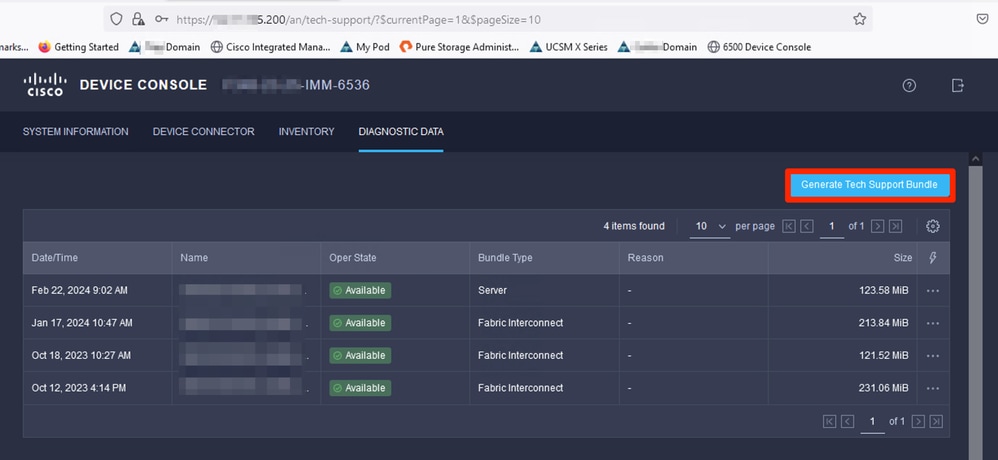Click the 213.84 MiB size value
Screen dimensions: 998x460
tap(883, 323)
